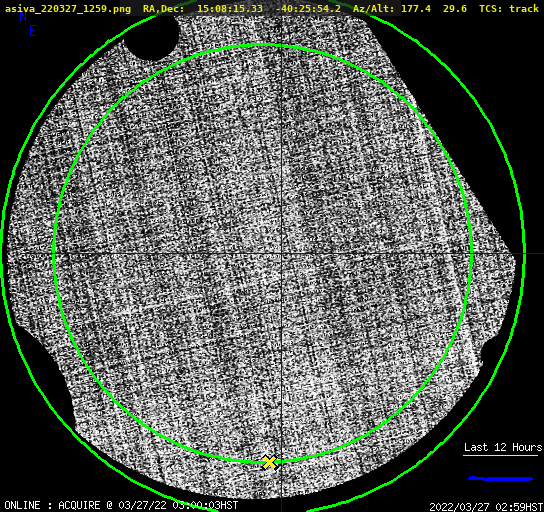This screenshot has width=544, height=512.
Task: Click the asiva_220327_1259.png filename text
Action: click(68, 9)
